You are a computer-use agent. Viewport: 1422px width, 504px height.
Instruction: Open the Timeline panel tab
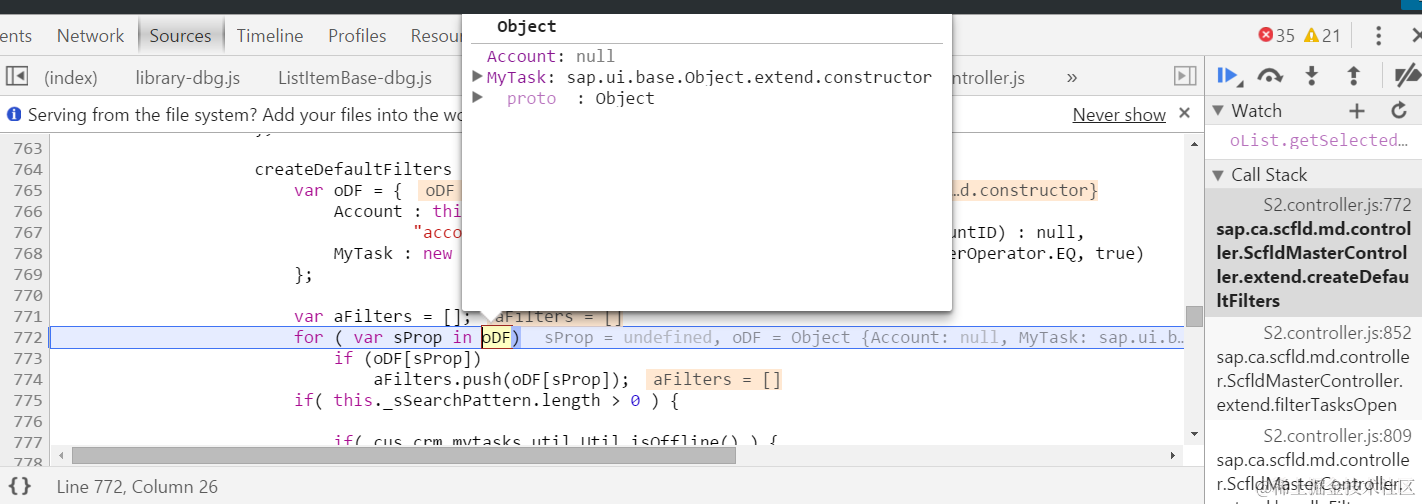[270, 36]
